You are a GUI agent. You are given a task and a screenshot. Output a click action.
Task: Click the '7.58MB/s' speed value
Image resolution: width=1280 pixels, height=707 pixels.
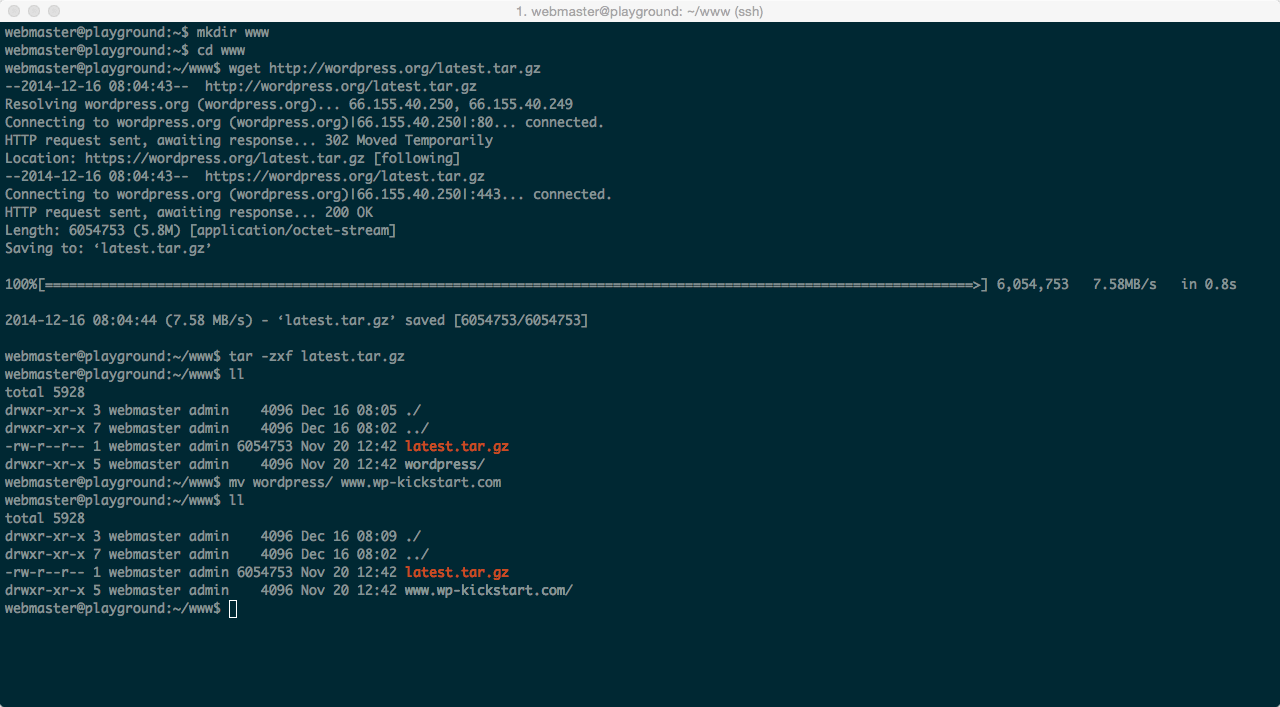pyautogui.click(x=1125, y=284)
